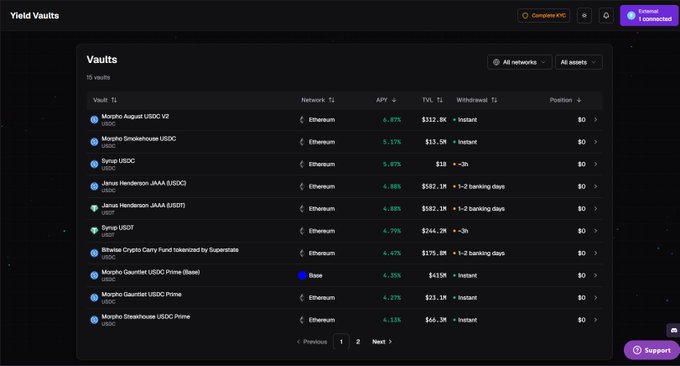The width and height of the screenshot is (680, 366).
Task: Open the notifications bell icon
Action: [x=606, y=16]
